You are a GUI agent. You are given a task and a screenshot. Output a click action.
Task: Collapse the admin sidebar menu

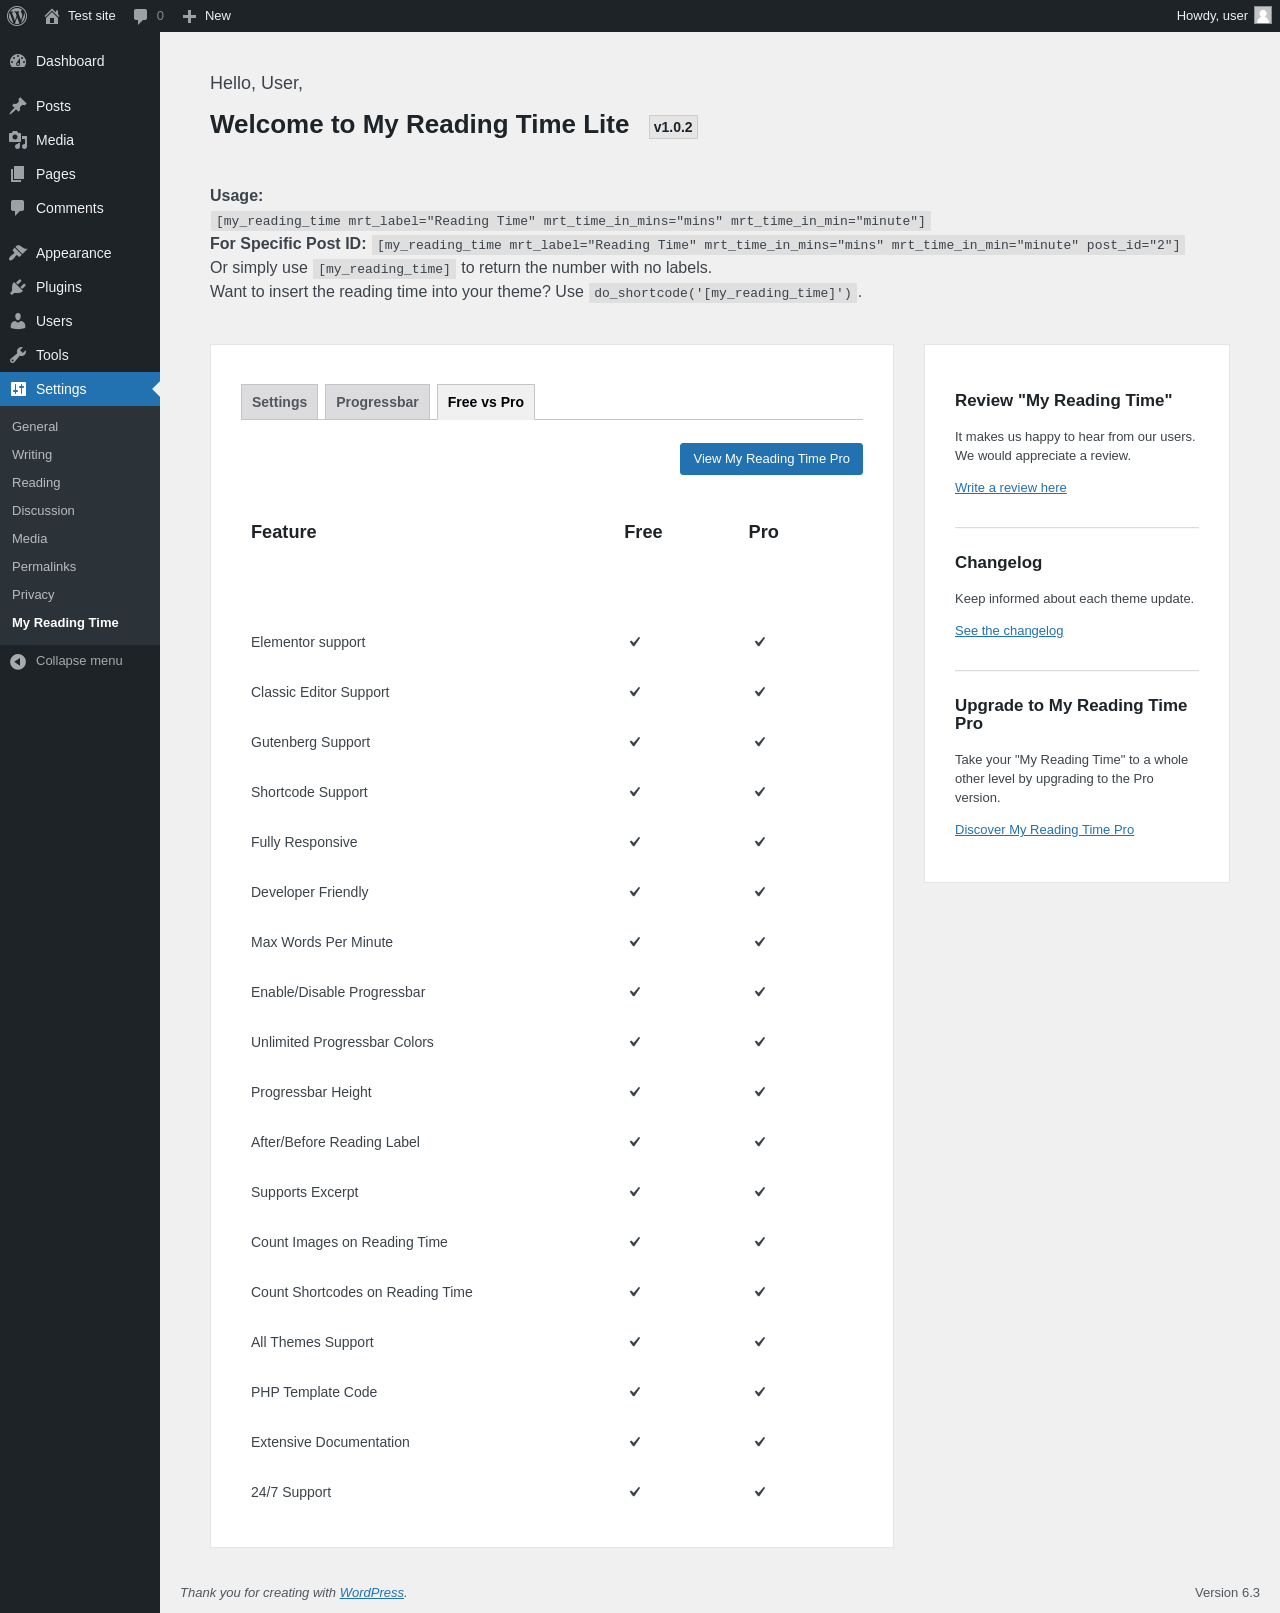pyautogui.click(x=80, y=661)
